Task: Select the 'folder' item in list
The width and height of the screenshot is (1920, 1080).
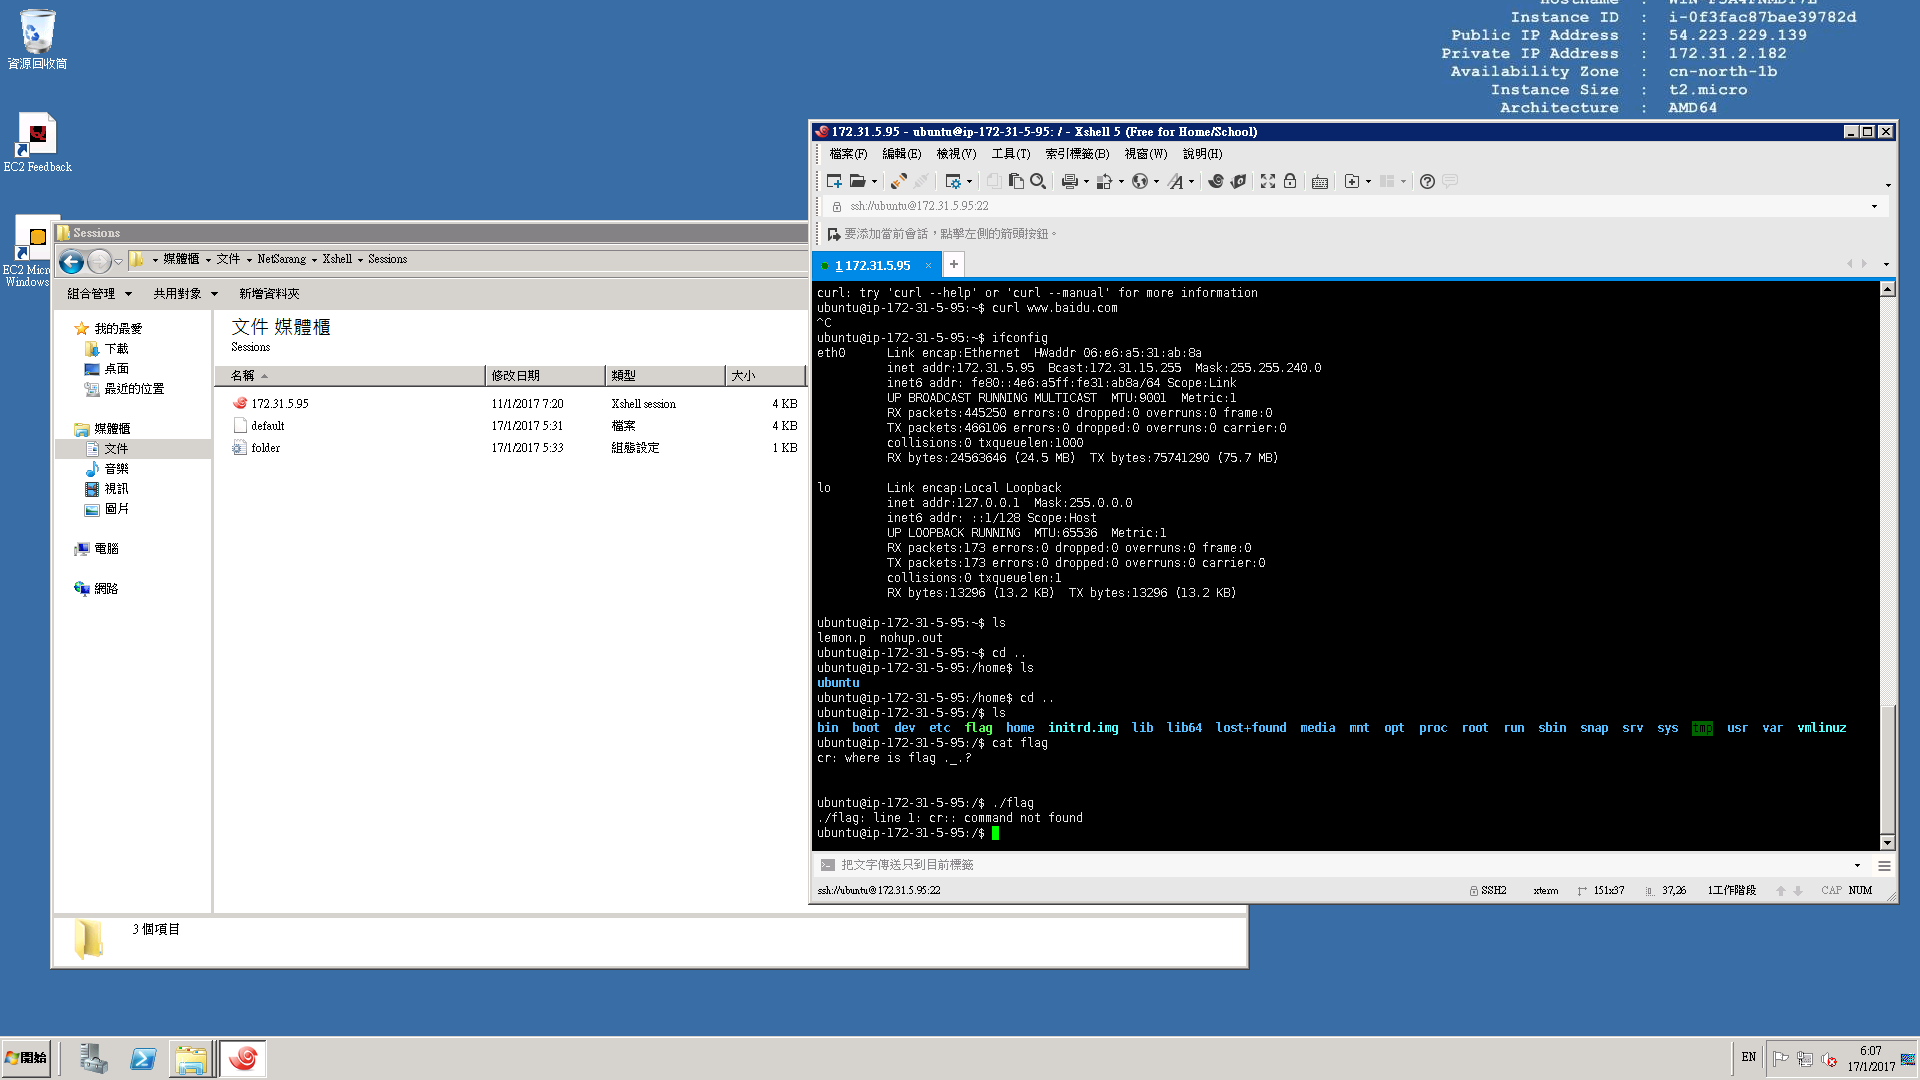Action: click(265, 448)
